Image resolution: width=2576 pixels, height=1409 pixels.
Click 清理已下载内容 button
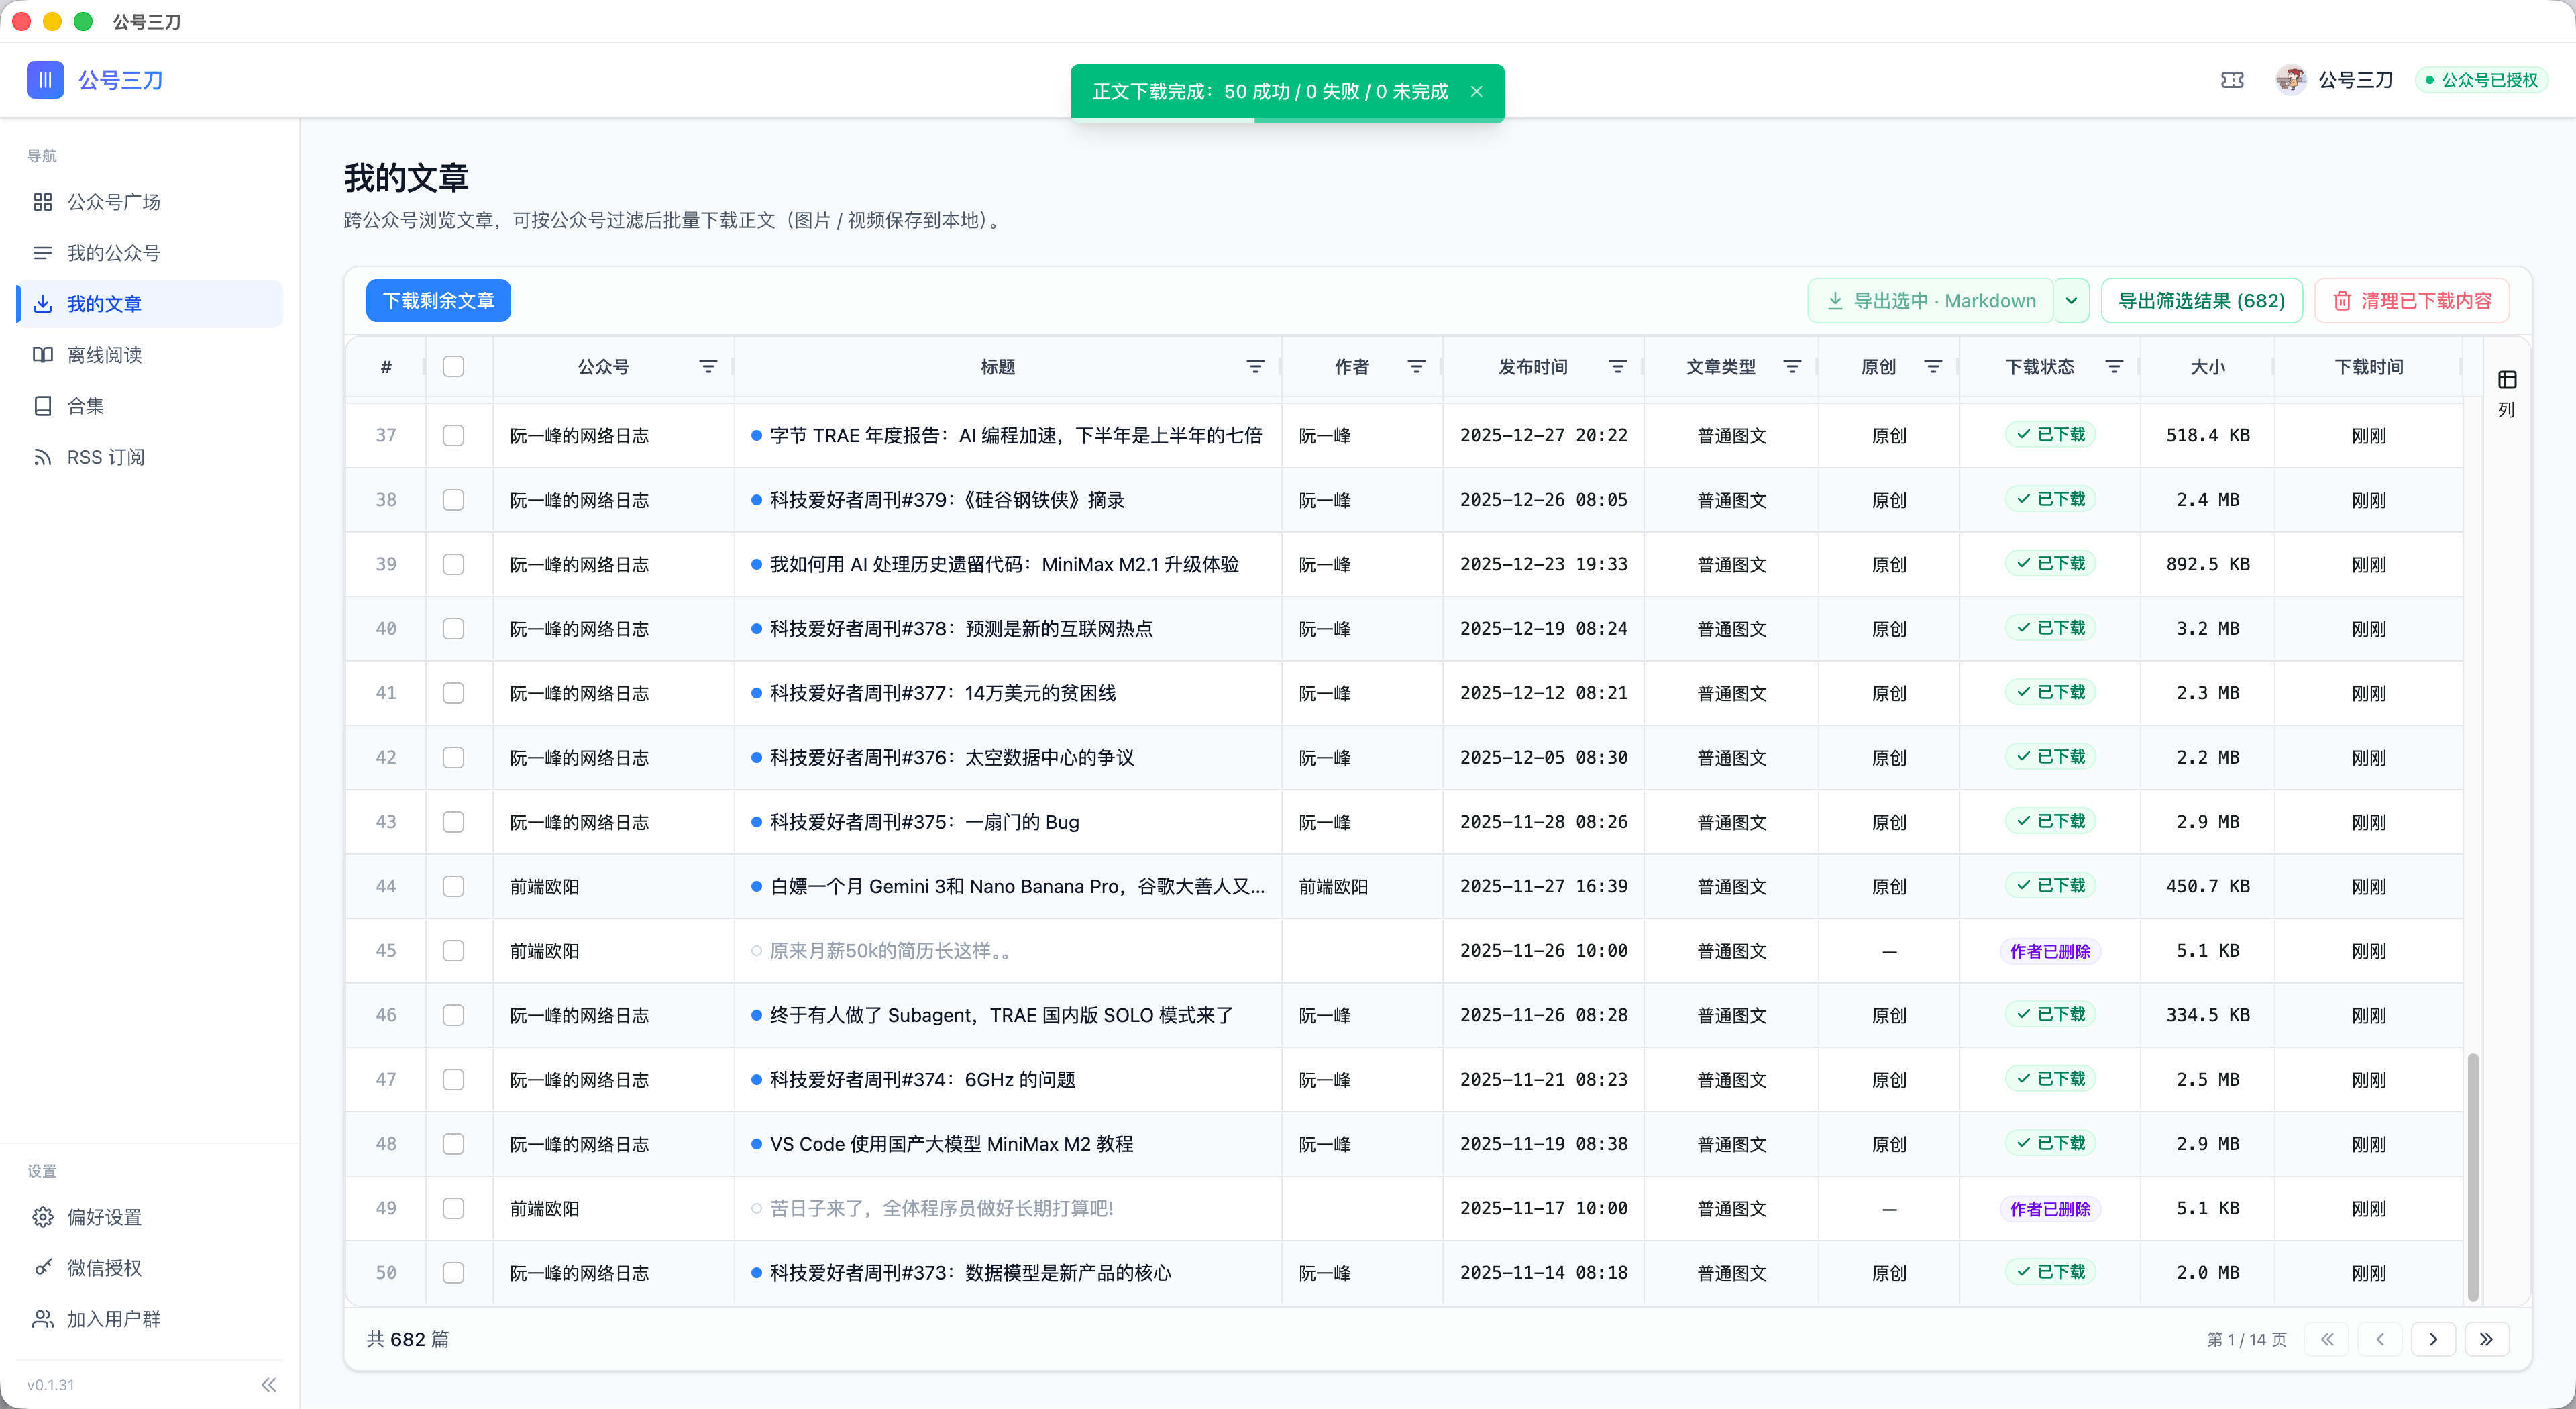point(2412,300)
